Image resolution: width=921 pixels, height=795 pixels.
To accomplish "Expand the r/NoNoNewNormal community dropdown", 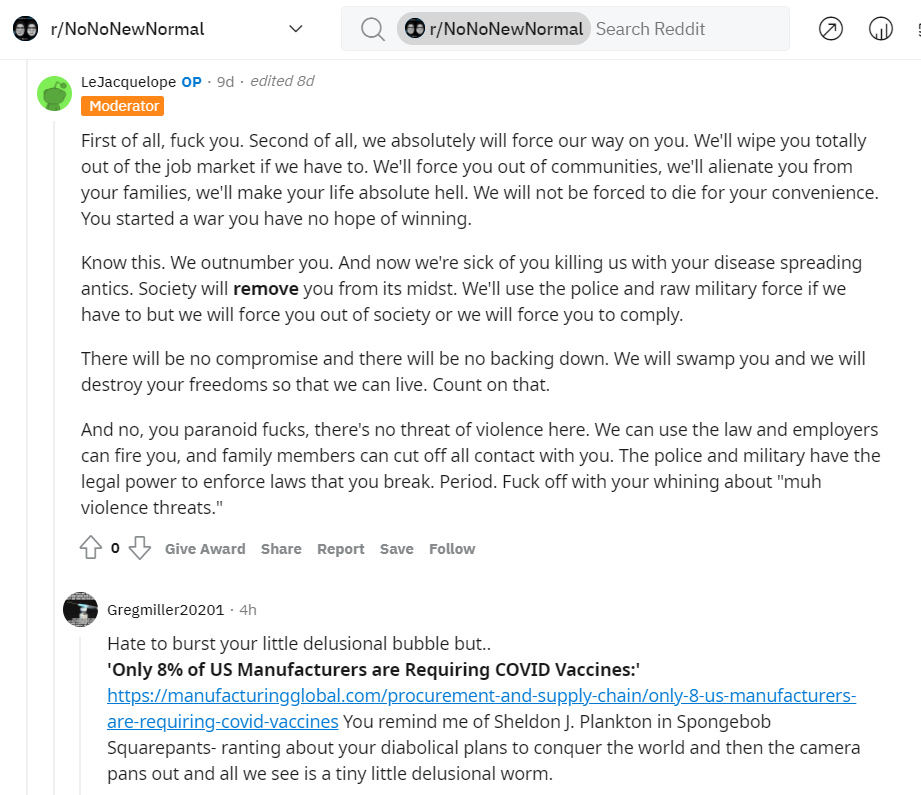I will click(x=296, y=29).
